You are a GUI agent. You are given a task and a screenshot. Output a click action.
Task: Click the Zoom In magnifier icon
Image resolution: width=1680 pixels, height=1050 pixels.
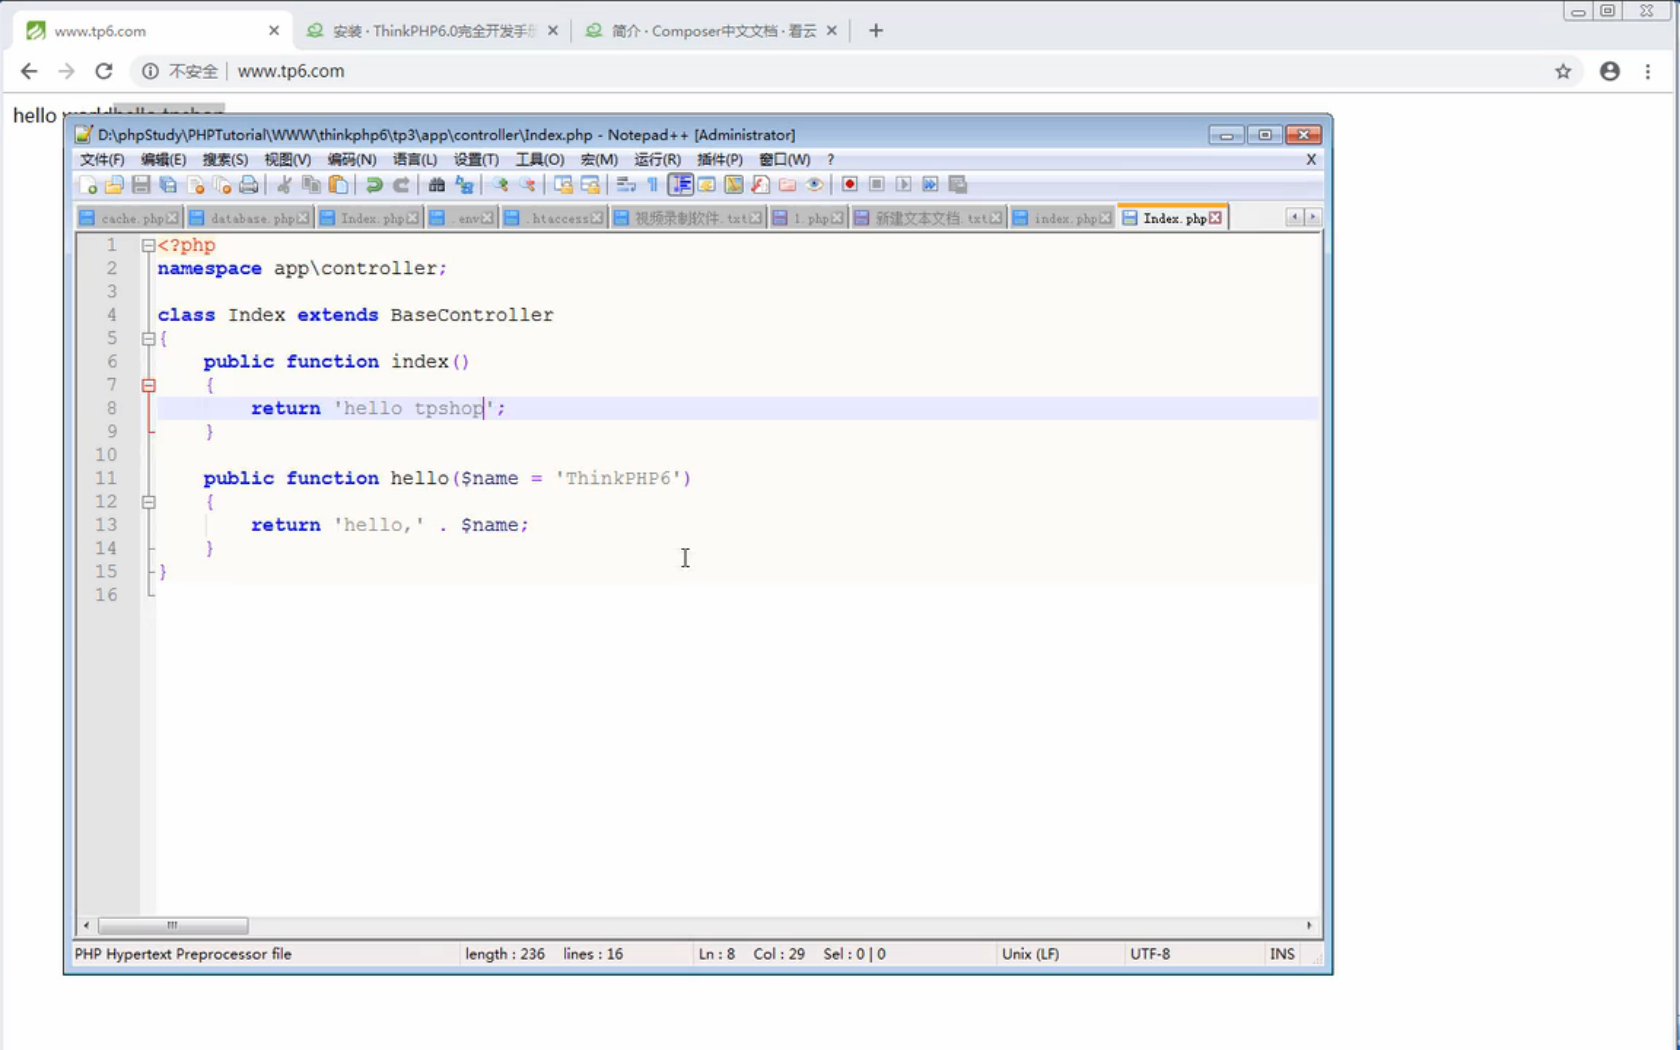(x=500, y=185)
